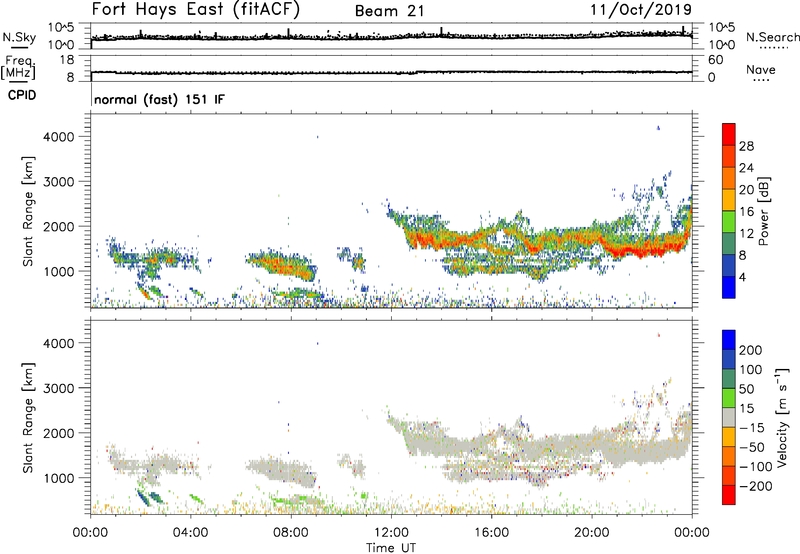The image size is (800, 554).
Task: Click the blue top segment of the Velocity colorbar
Action: point(729,340)
